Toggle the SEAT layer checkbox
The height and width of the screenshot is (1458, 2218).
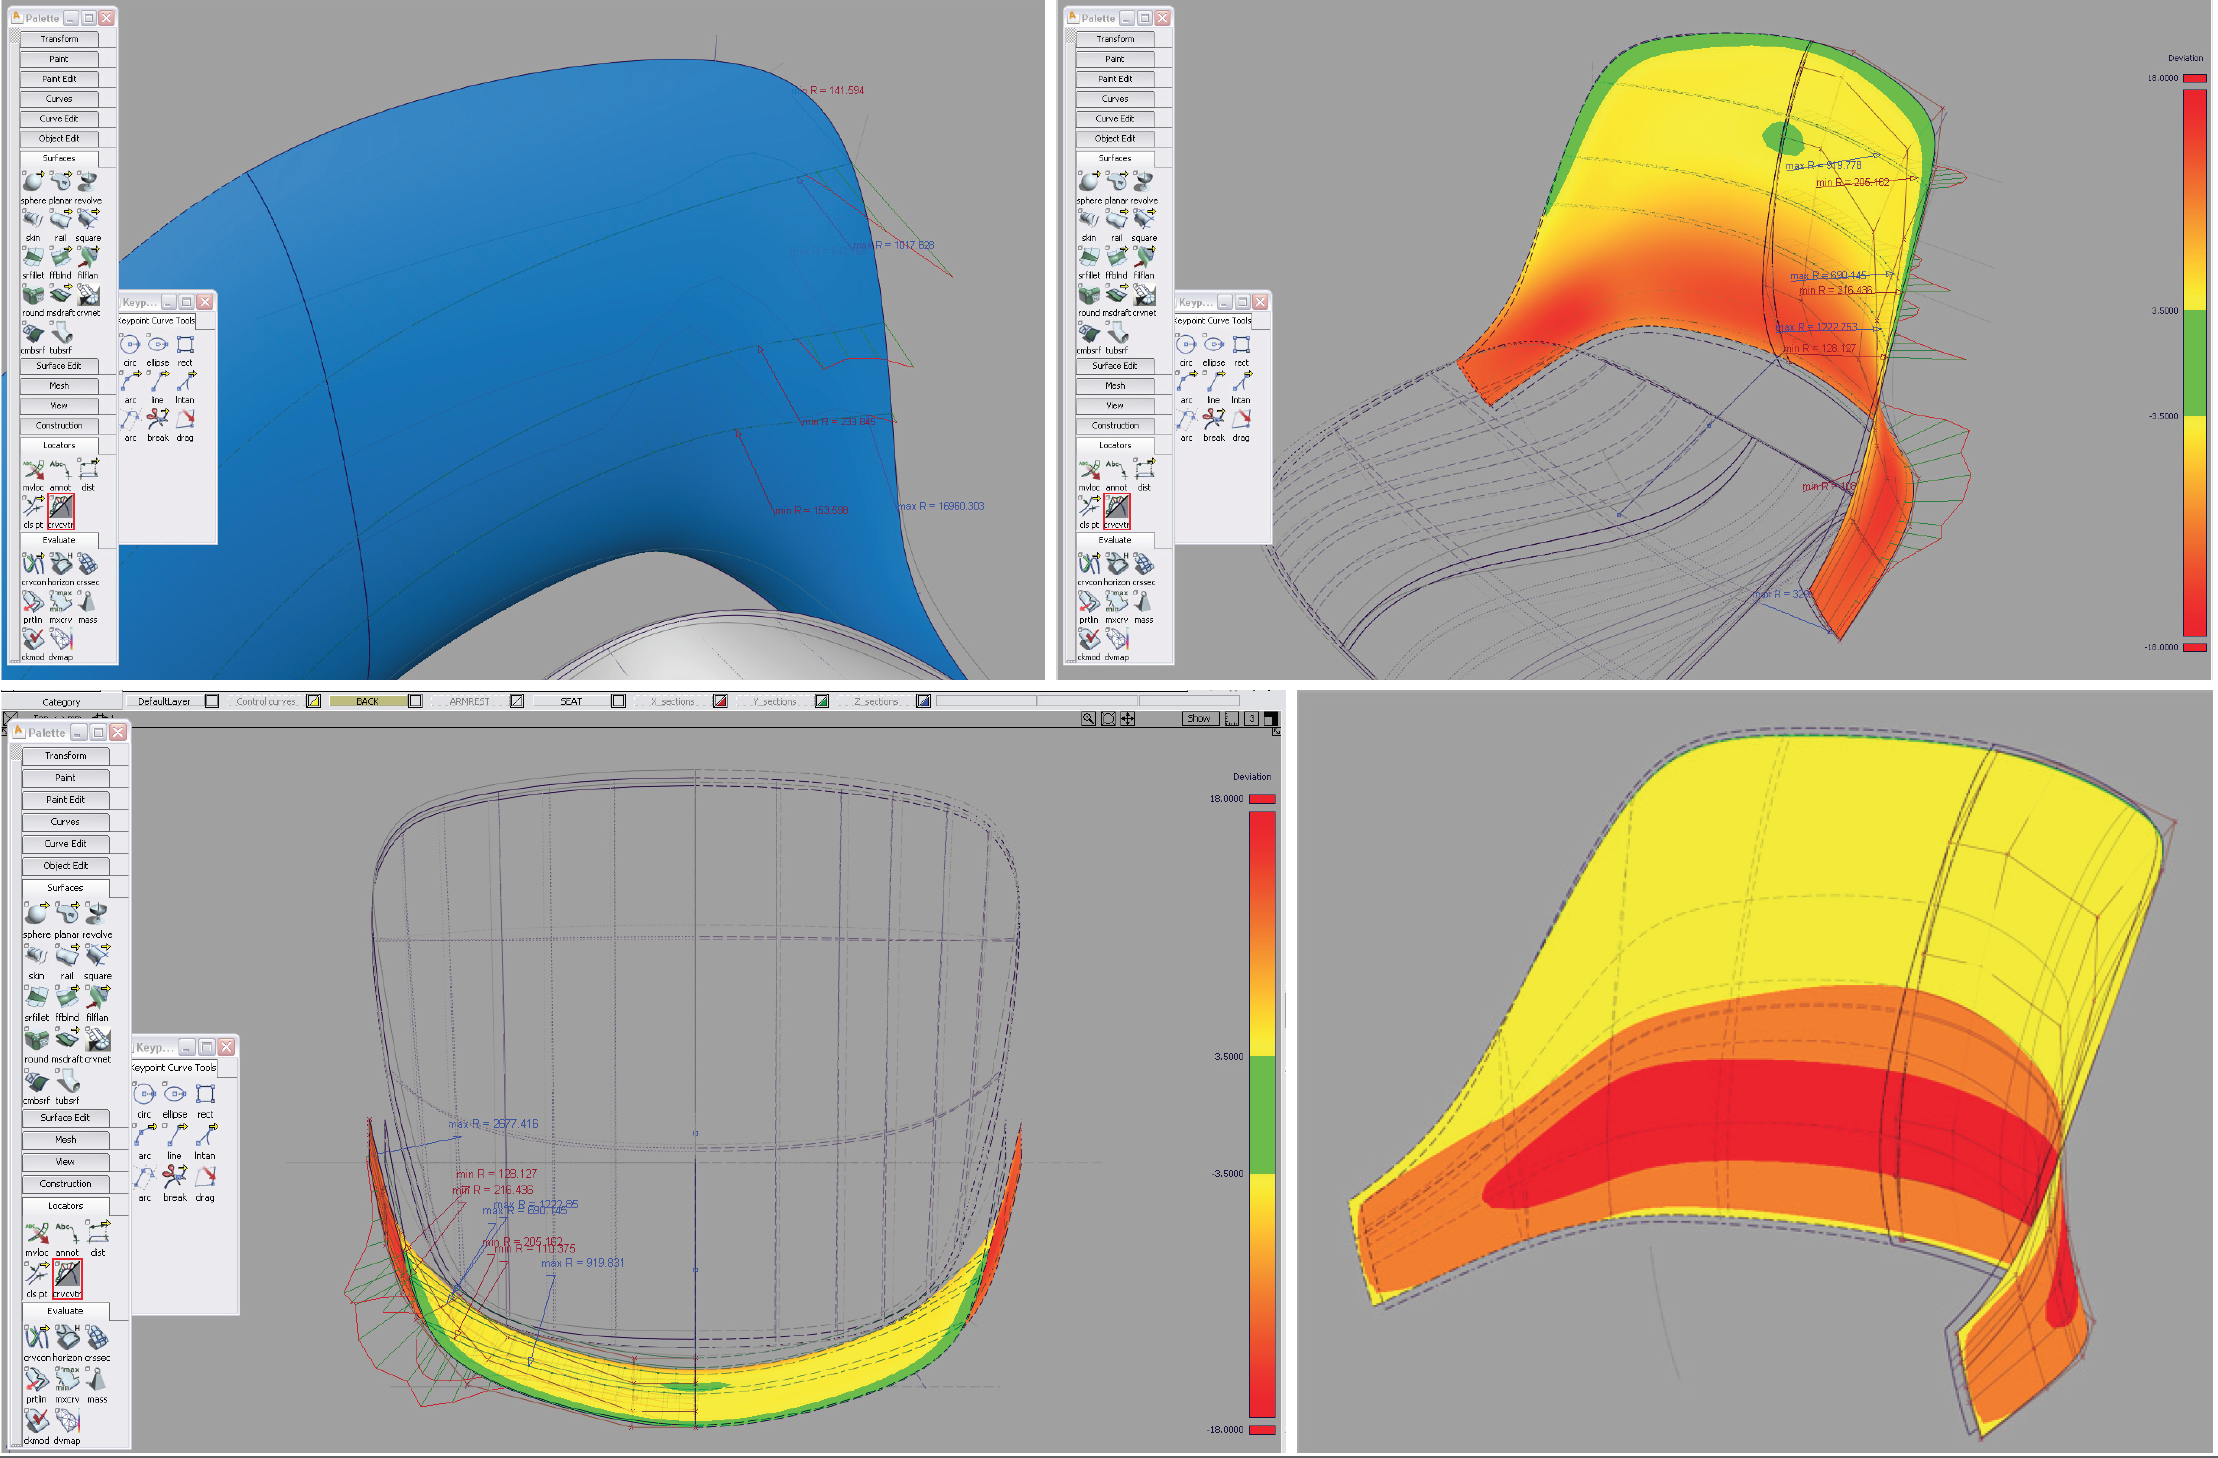coord(617,701)
